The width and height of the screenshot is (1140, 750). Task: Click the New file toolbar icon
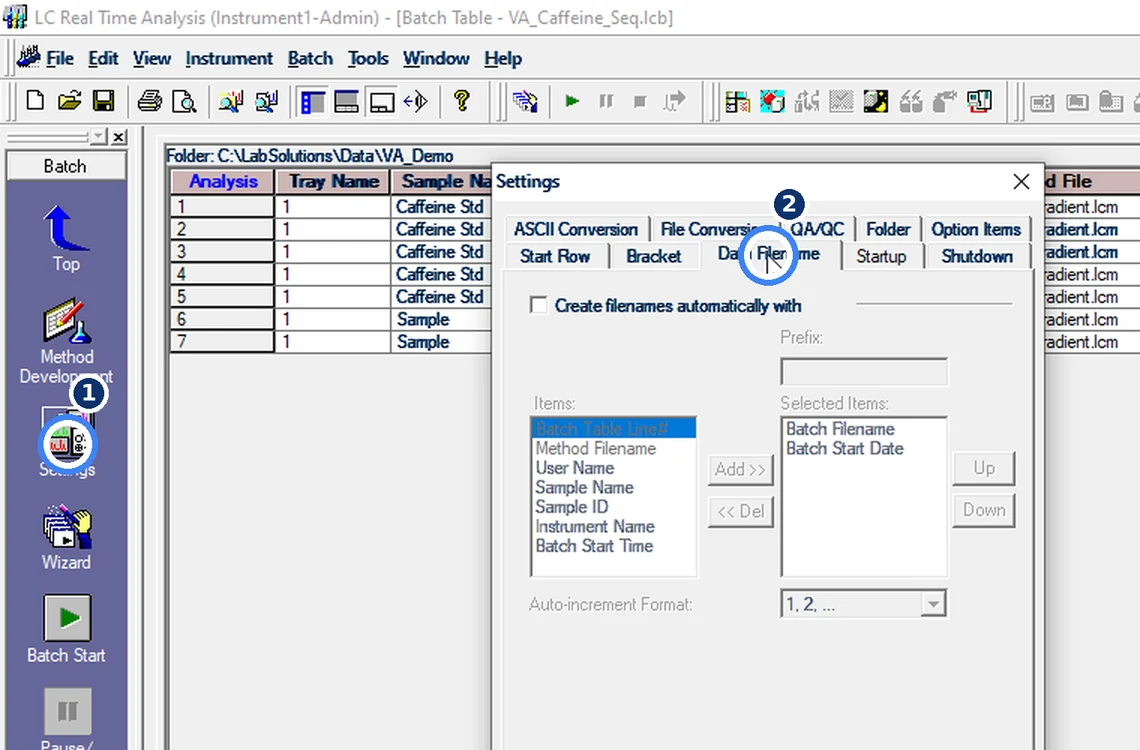coord(35,101)
